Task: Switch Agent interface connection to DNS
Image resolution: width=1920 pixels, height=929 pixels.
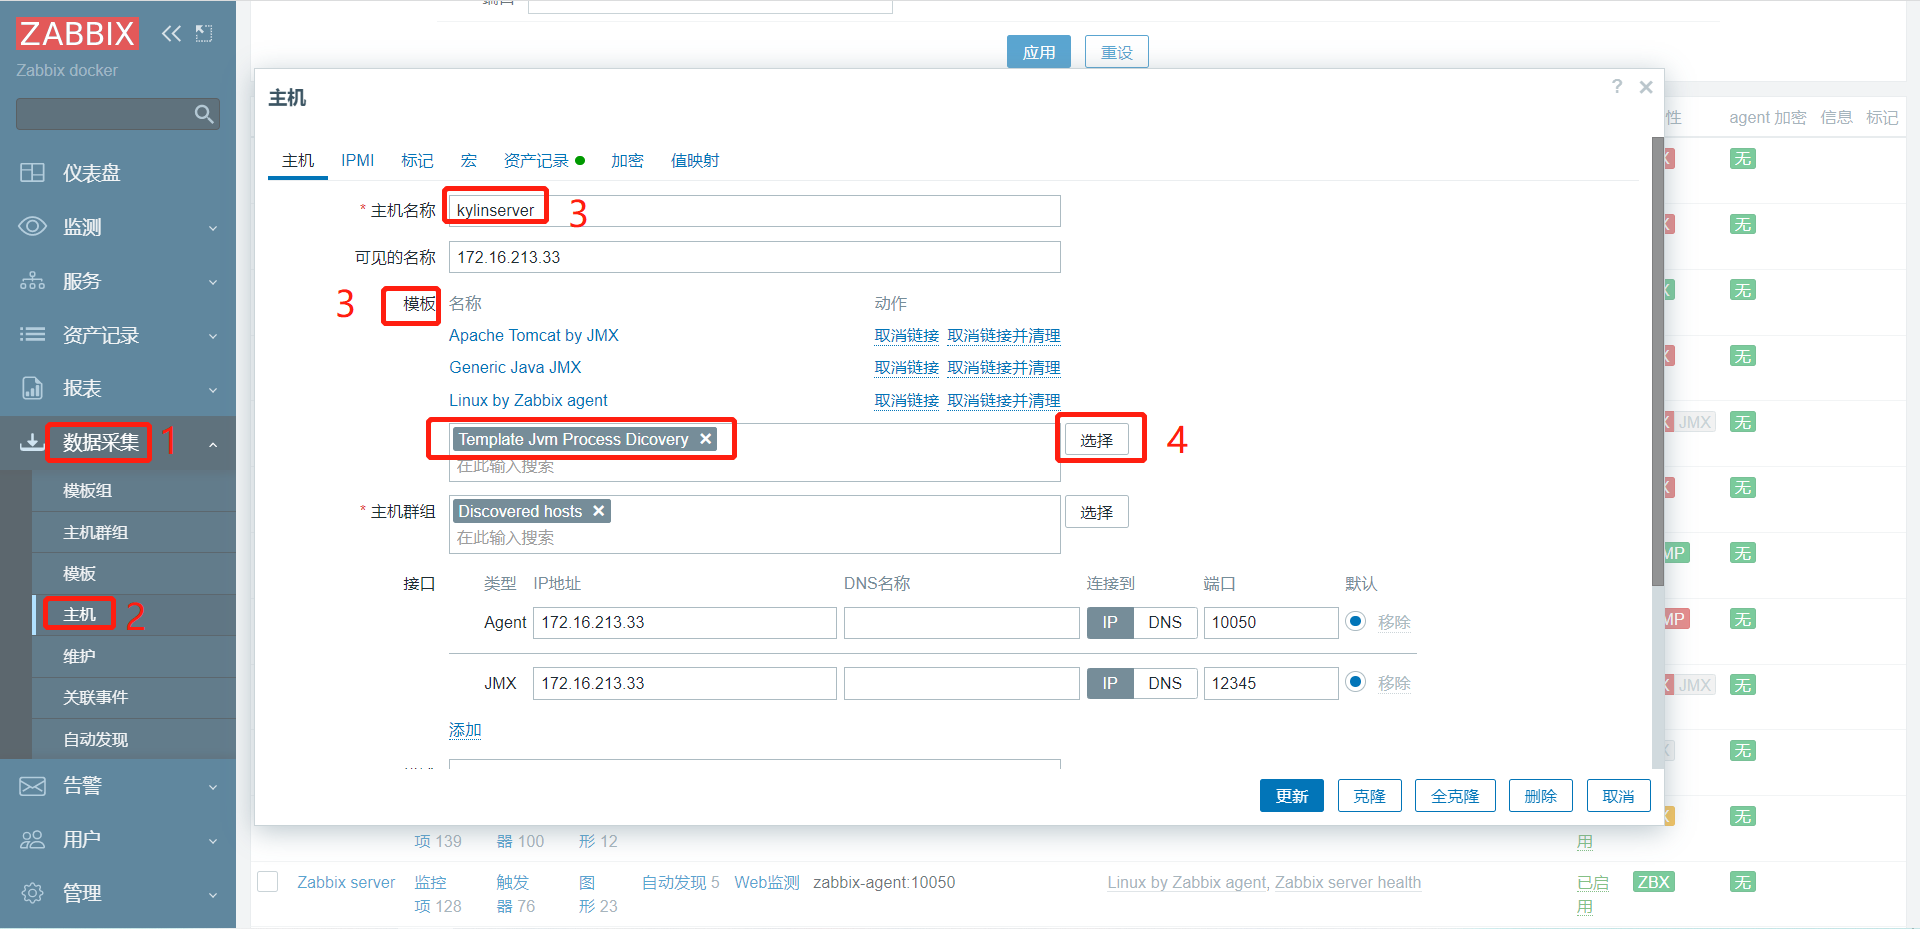Action: [1165, 623]
